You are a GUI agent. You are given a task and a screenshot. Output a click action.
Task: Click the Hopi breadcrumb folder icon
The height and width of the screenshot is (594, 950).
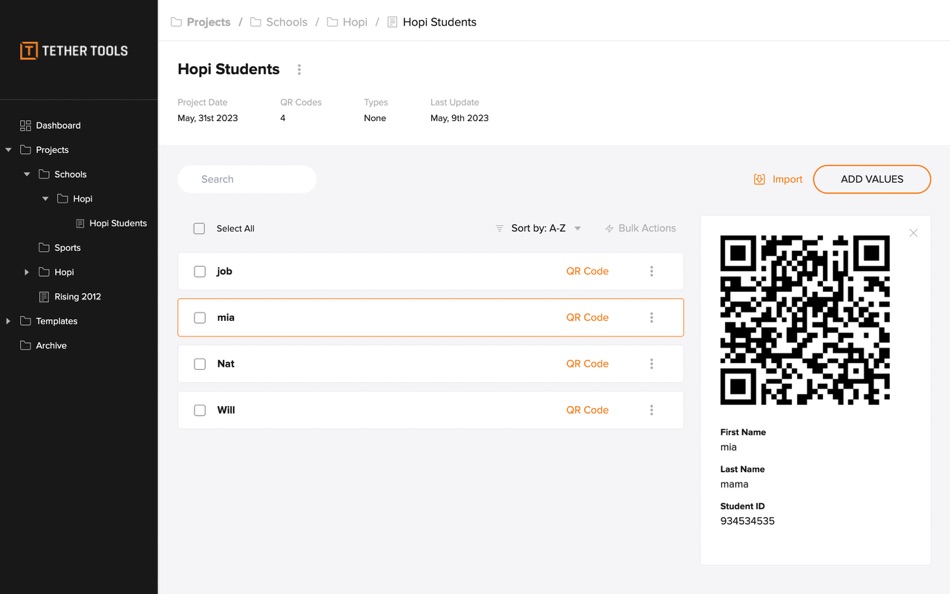coord(332,22)
